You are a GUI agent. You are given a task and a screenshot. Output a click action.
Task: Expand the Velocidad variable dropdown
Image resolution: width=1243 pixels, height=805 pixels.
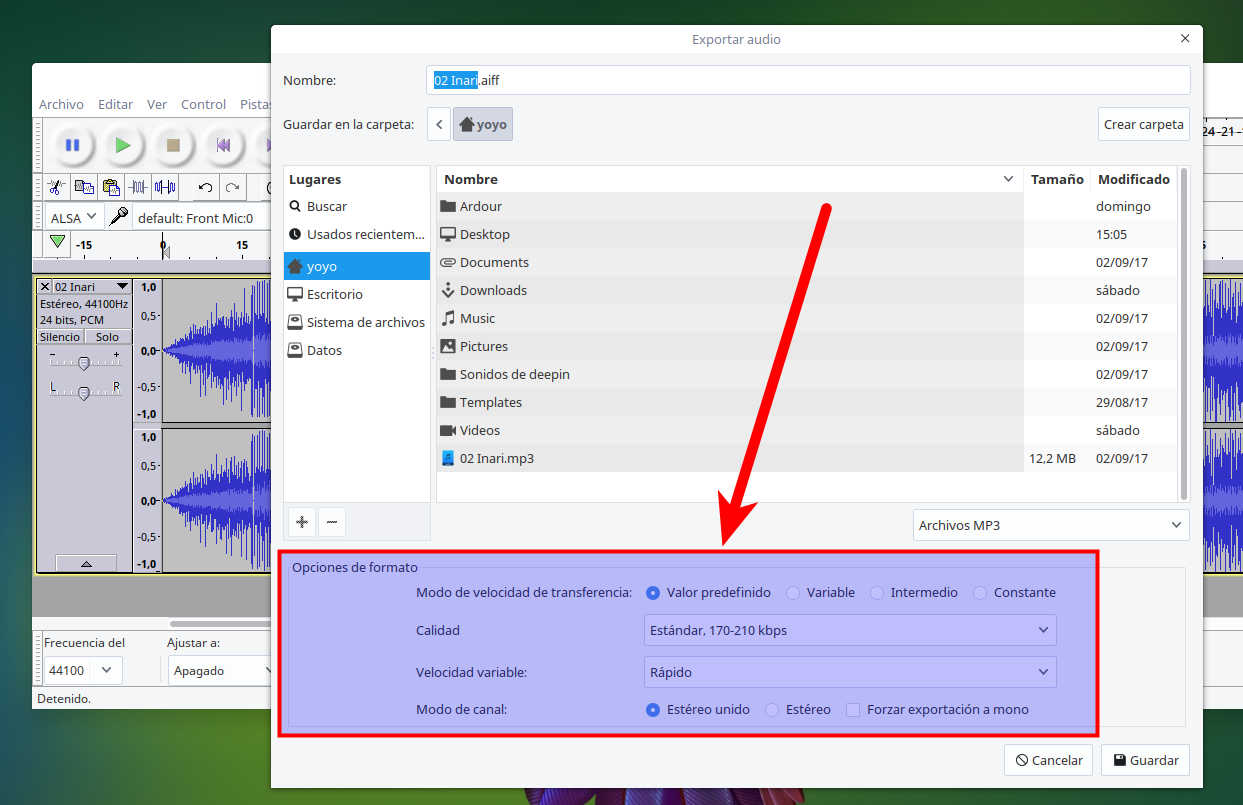[850, 672]
